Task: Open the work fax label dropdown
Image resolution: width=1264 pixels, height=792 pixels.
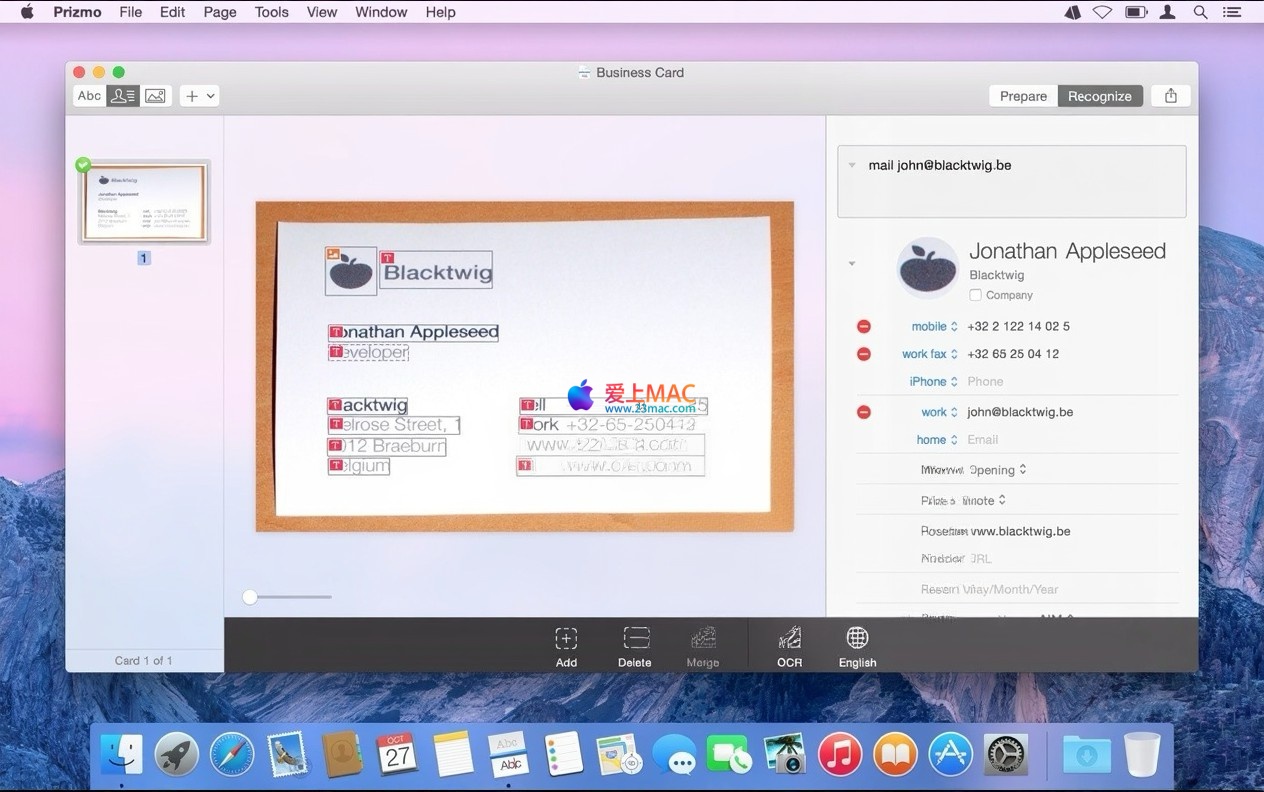Action: [929, 354]
